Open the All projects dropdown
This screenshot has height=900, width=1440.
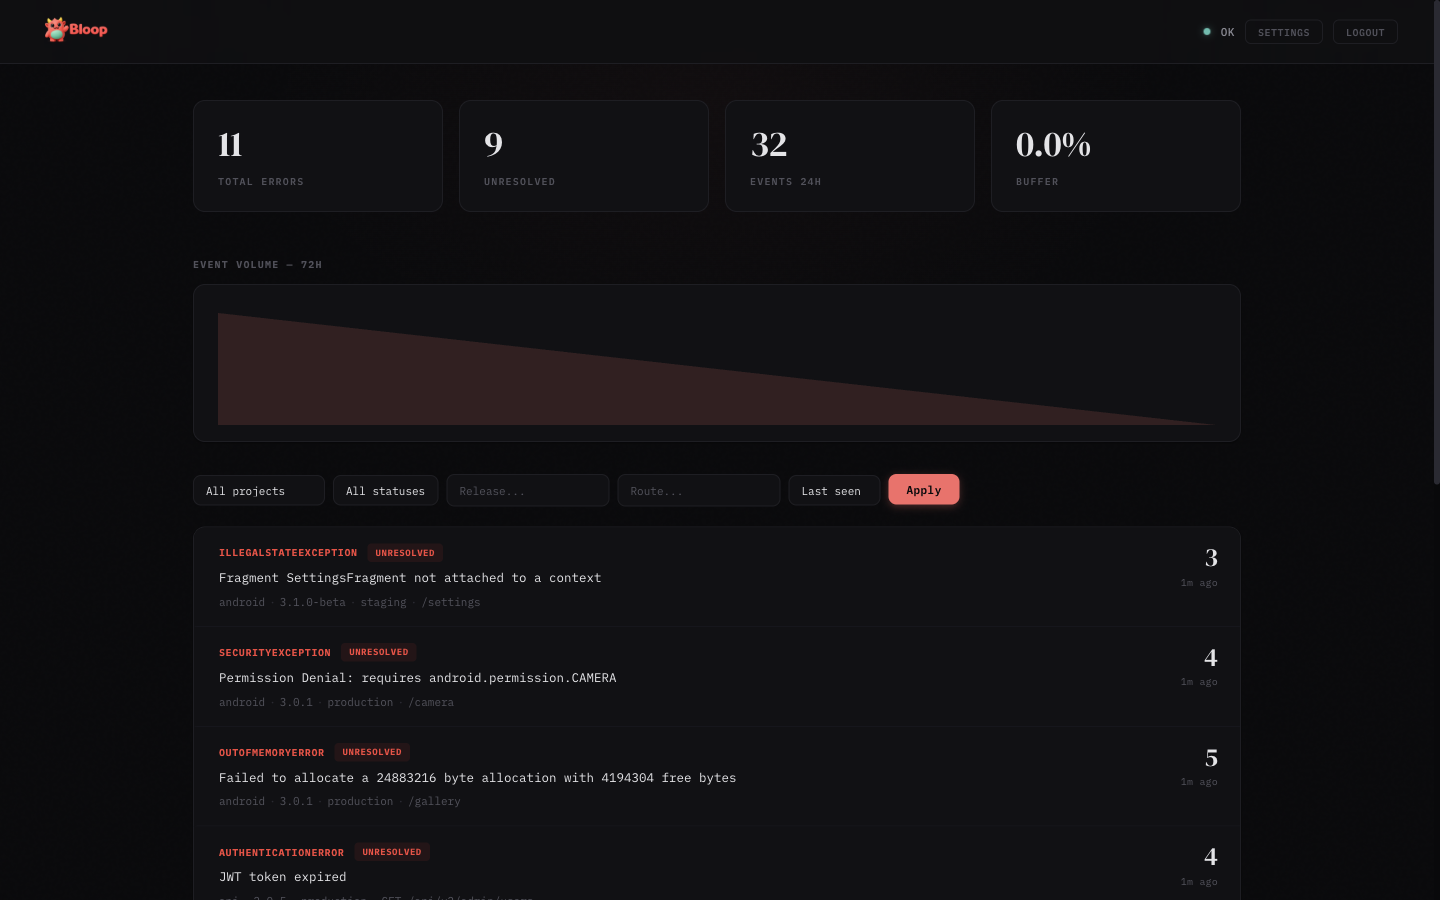point(258,490)
